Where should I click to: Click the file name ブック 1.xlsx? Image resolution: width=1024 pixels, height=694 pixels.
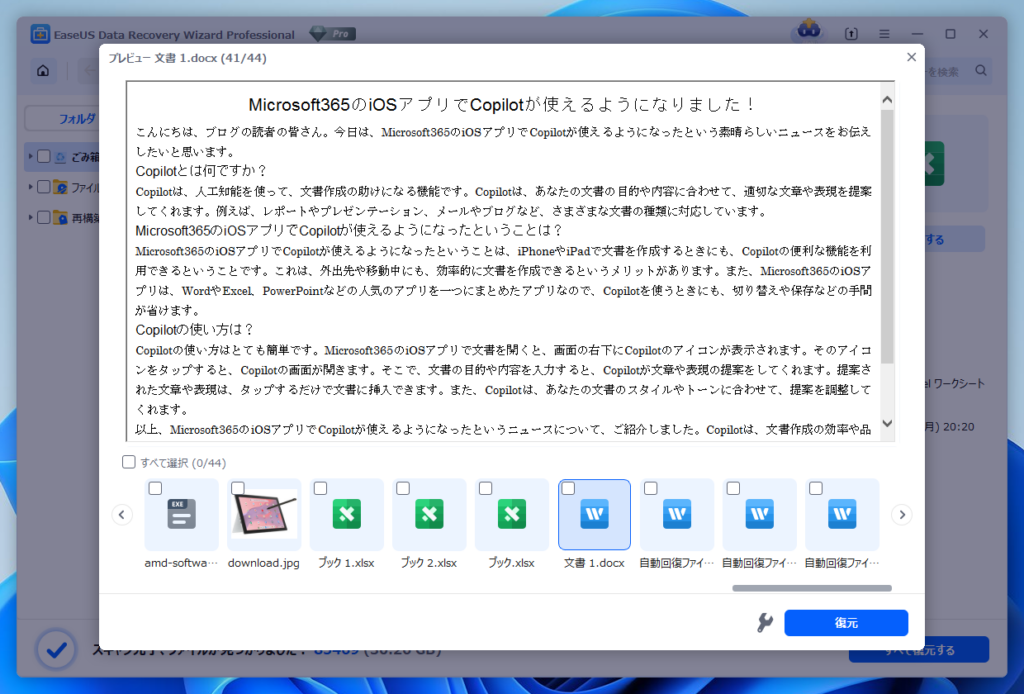(x=347, y=563)
